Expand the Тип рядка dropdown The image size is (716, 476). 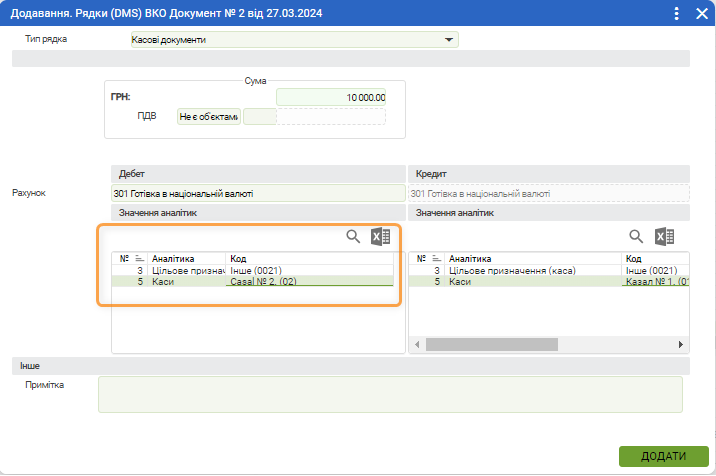click(448, 40)
